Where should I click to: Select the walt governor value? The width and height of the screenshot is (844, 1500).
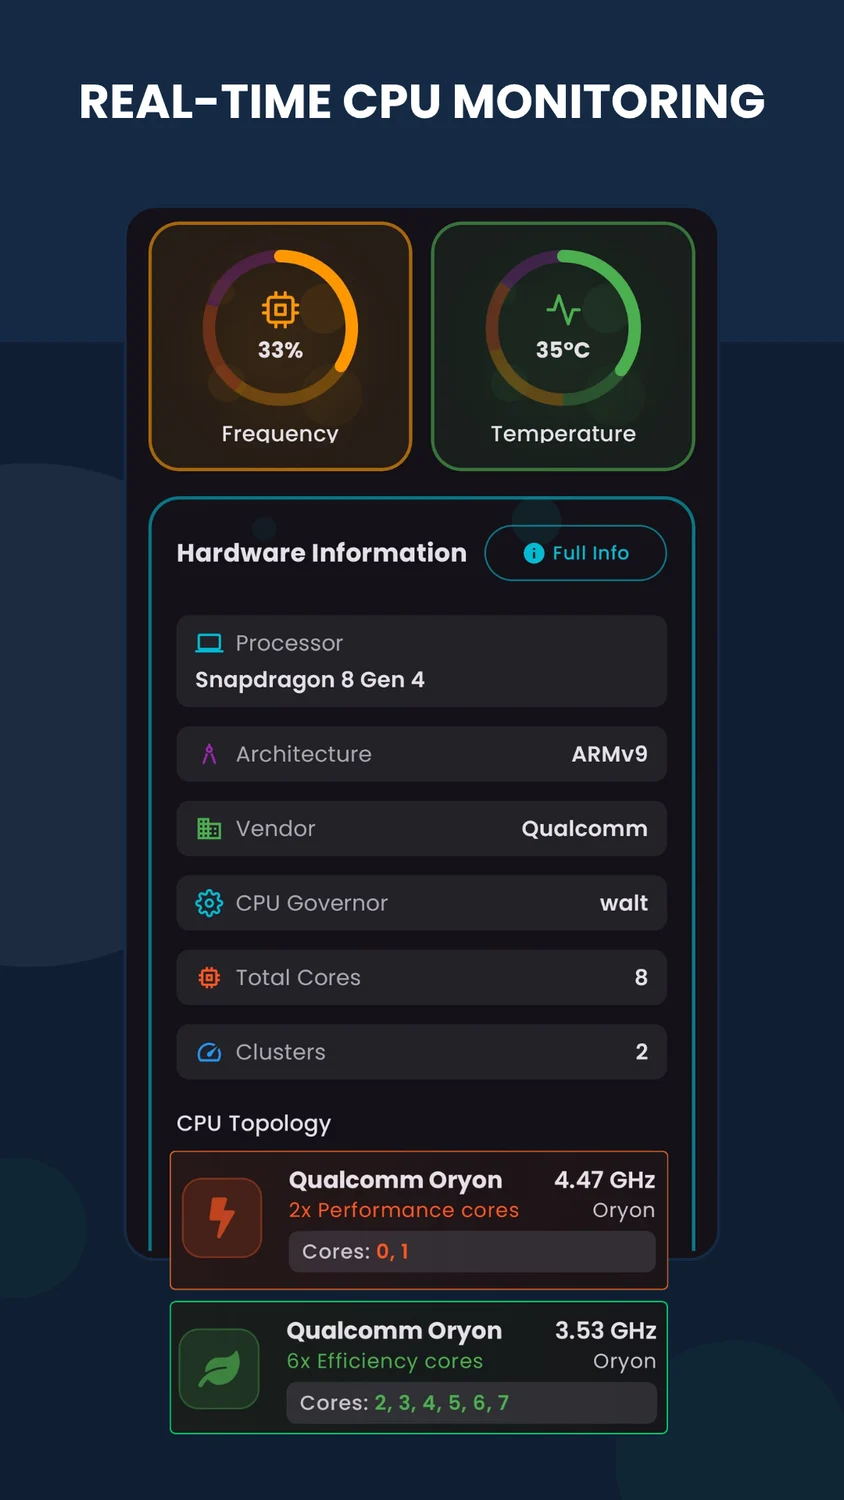624,903
